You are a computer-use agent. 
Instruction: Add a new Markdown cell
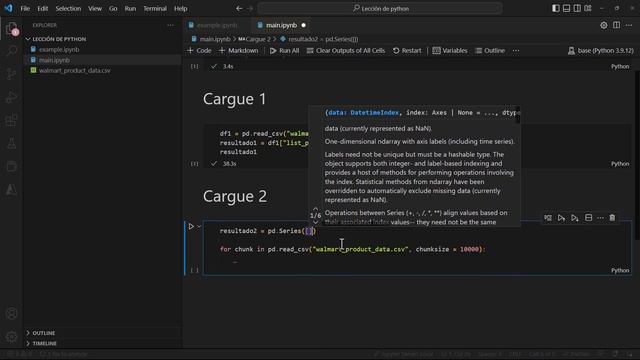pyautogui.click(x=239, y=51)
